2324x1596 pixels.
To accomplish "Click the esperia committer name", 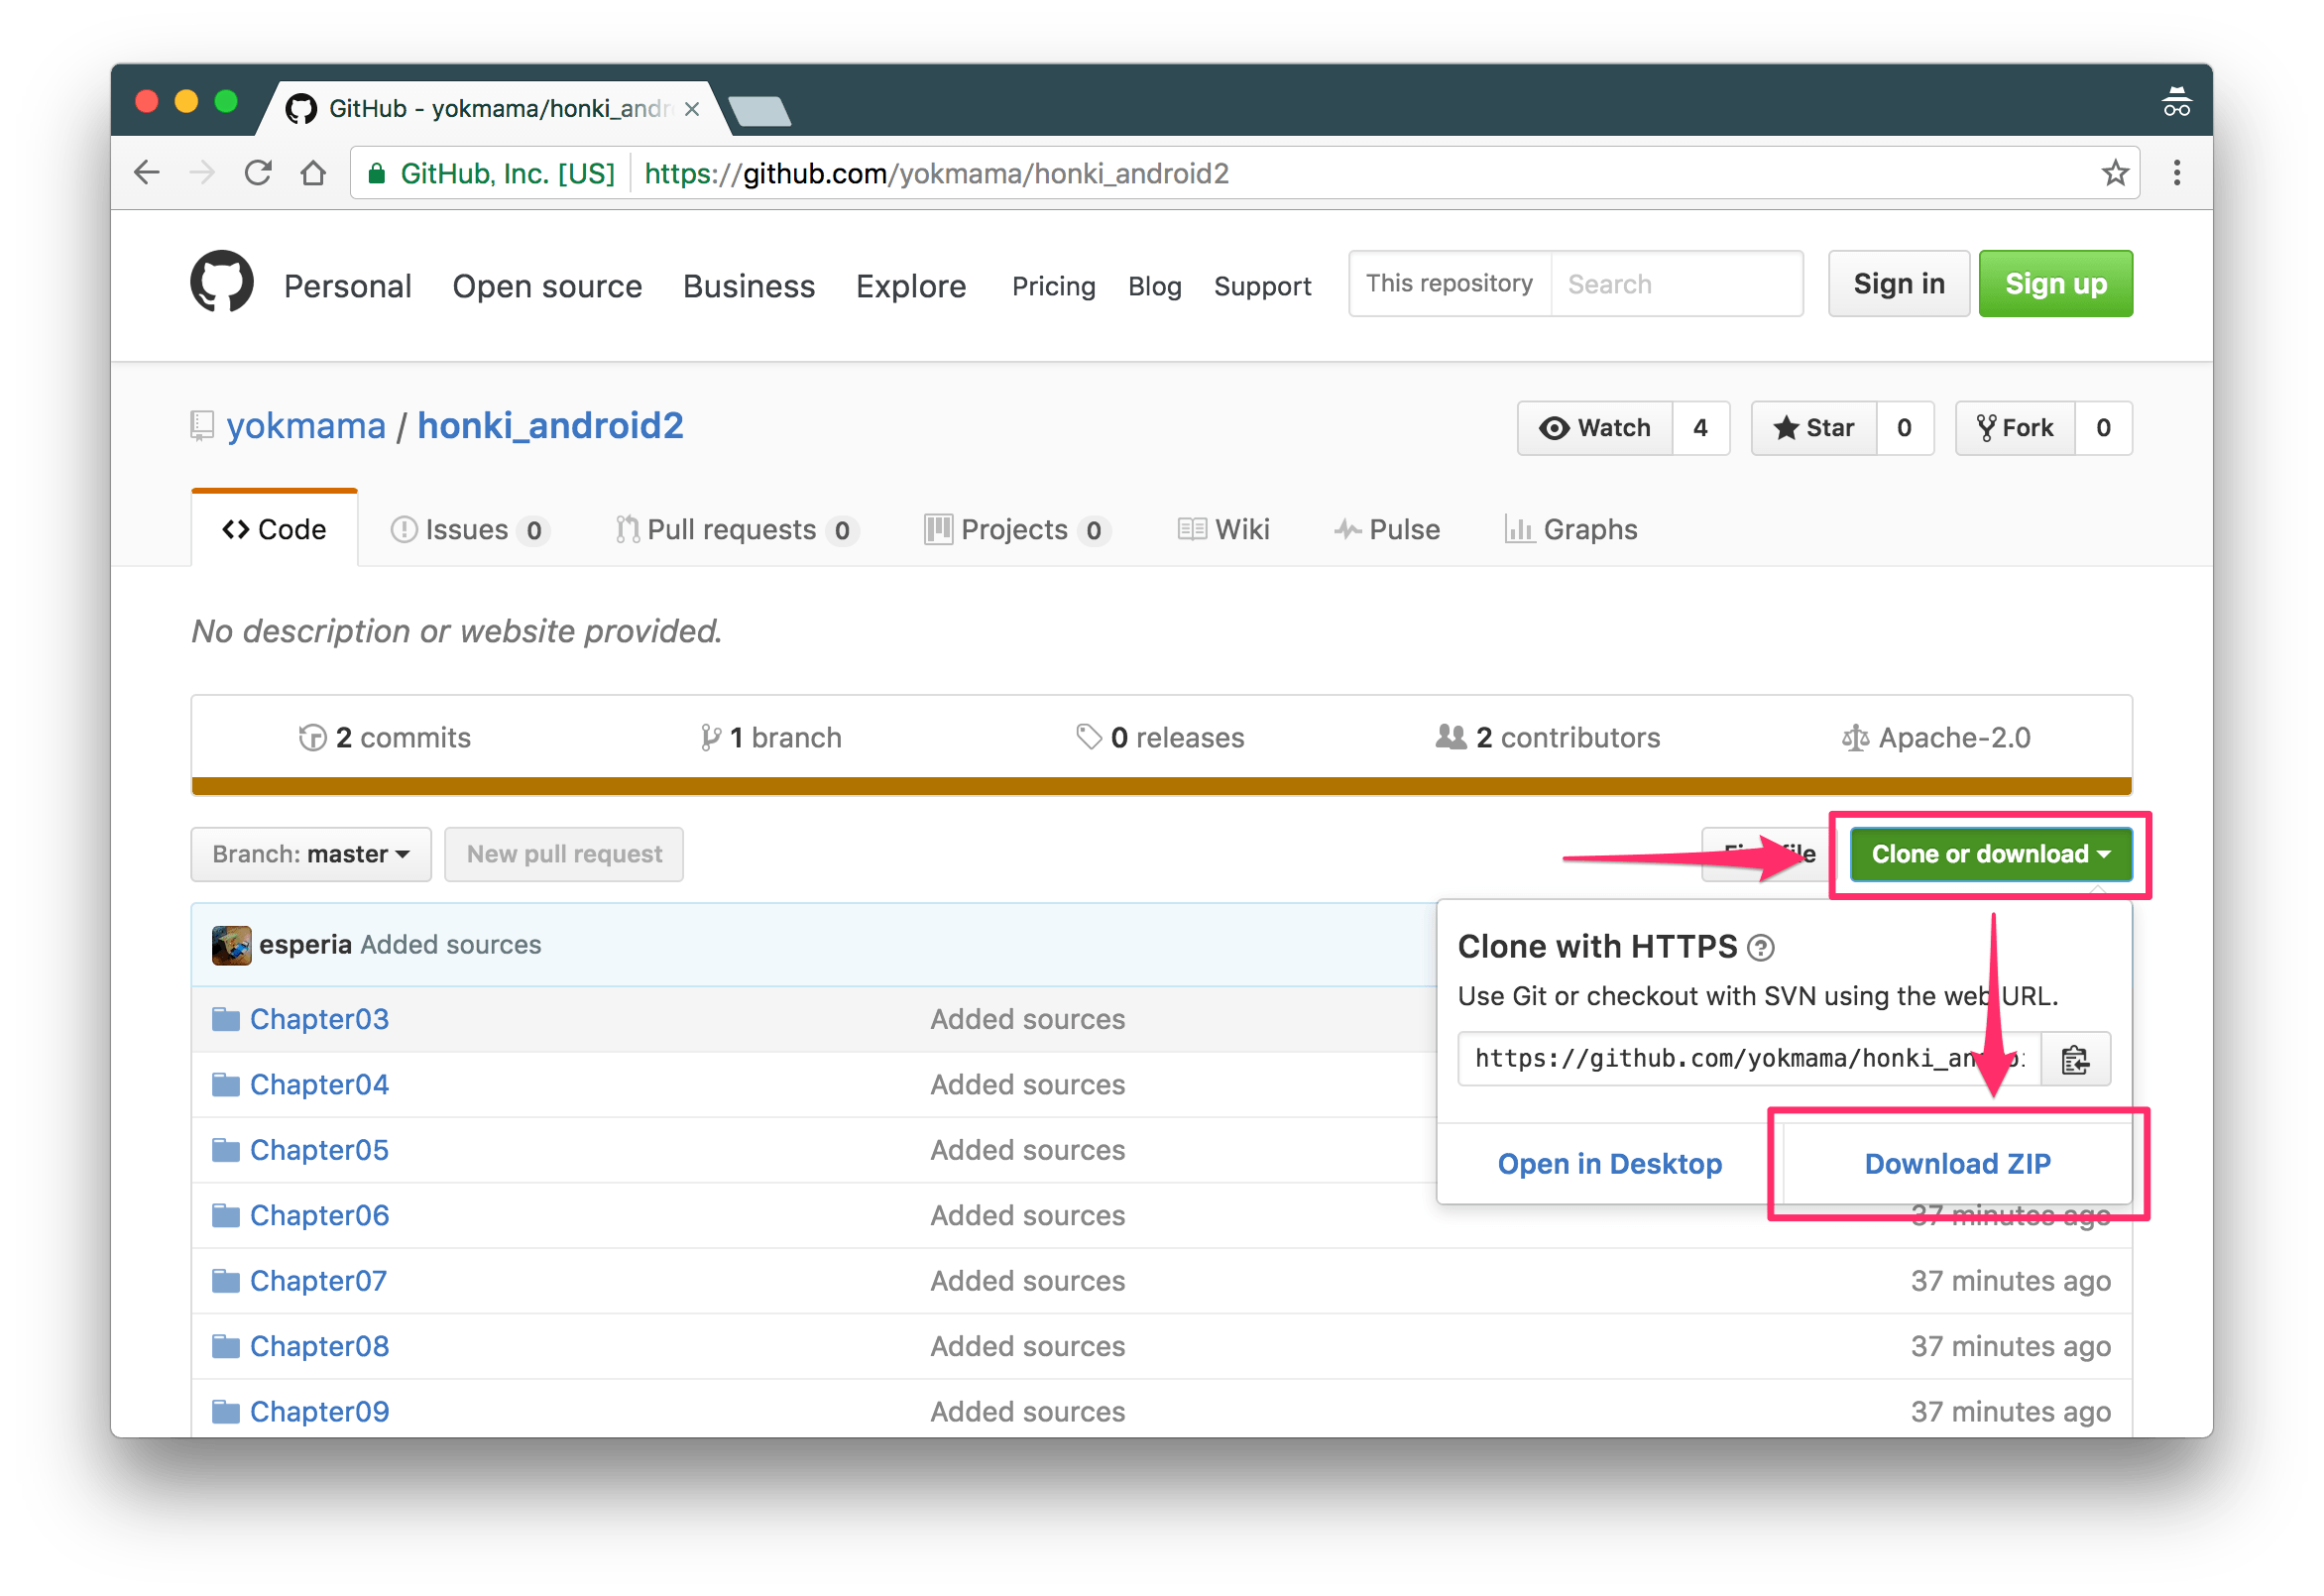I will 305,944.
